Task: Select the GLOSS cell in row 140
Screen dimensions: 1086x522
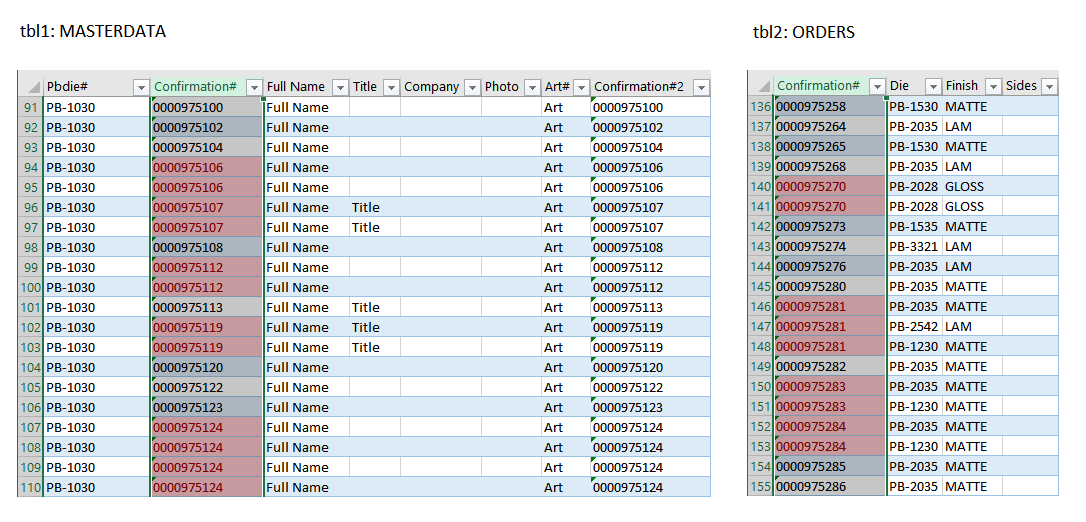Action: tap(965, 187)
